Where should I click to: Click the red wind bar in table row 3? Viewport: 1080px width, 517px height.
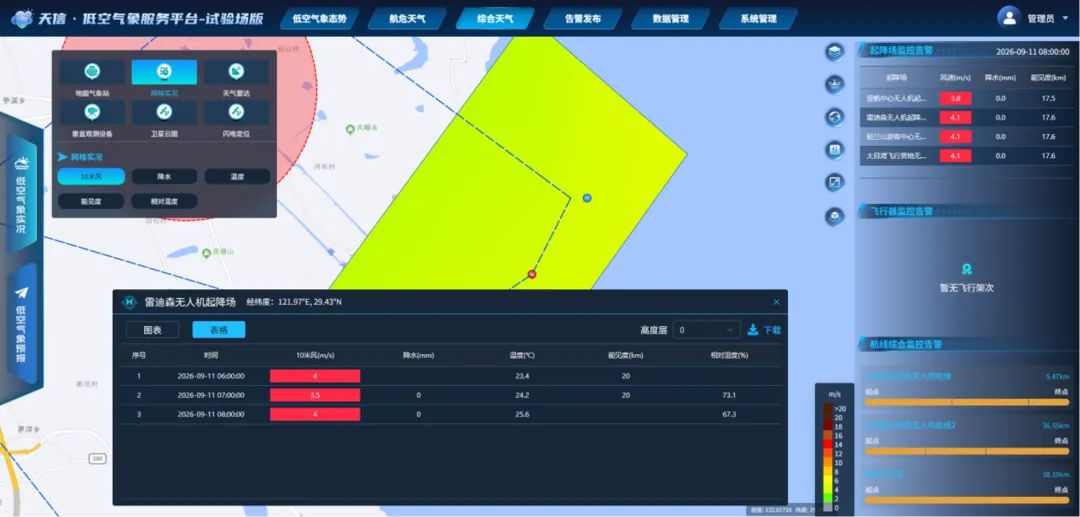[x=315, y=414]
